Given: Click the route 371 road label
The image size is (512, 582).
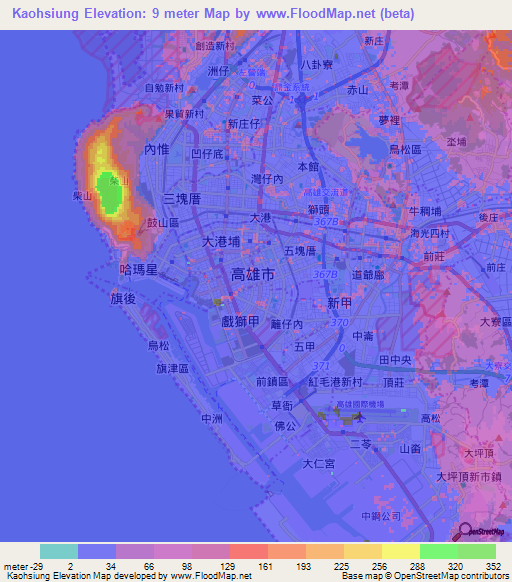Looking at the screenshot, I should click(321, 366).
